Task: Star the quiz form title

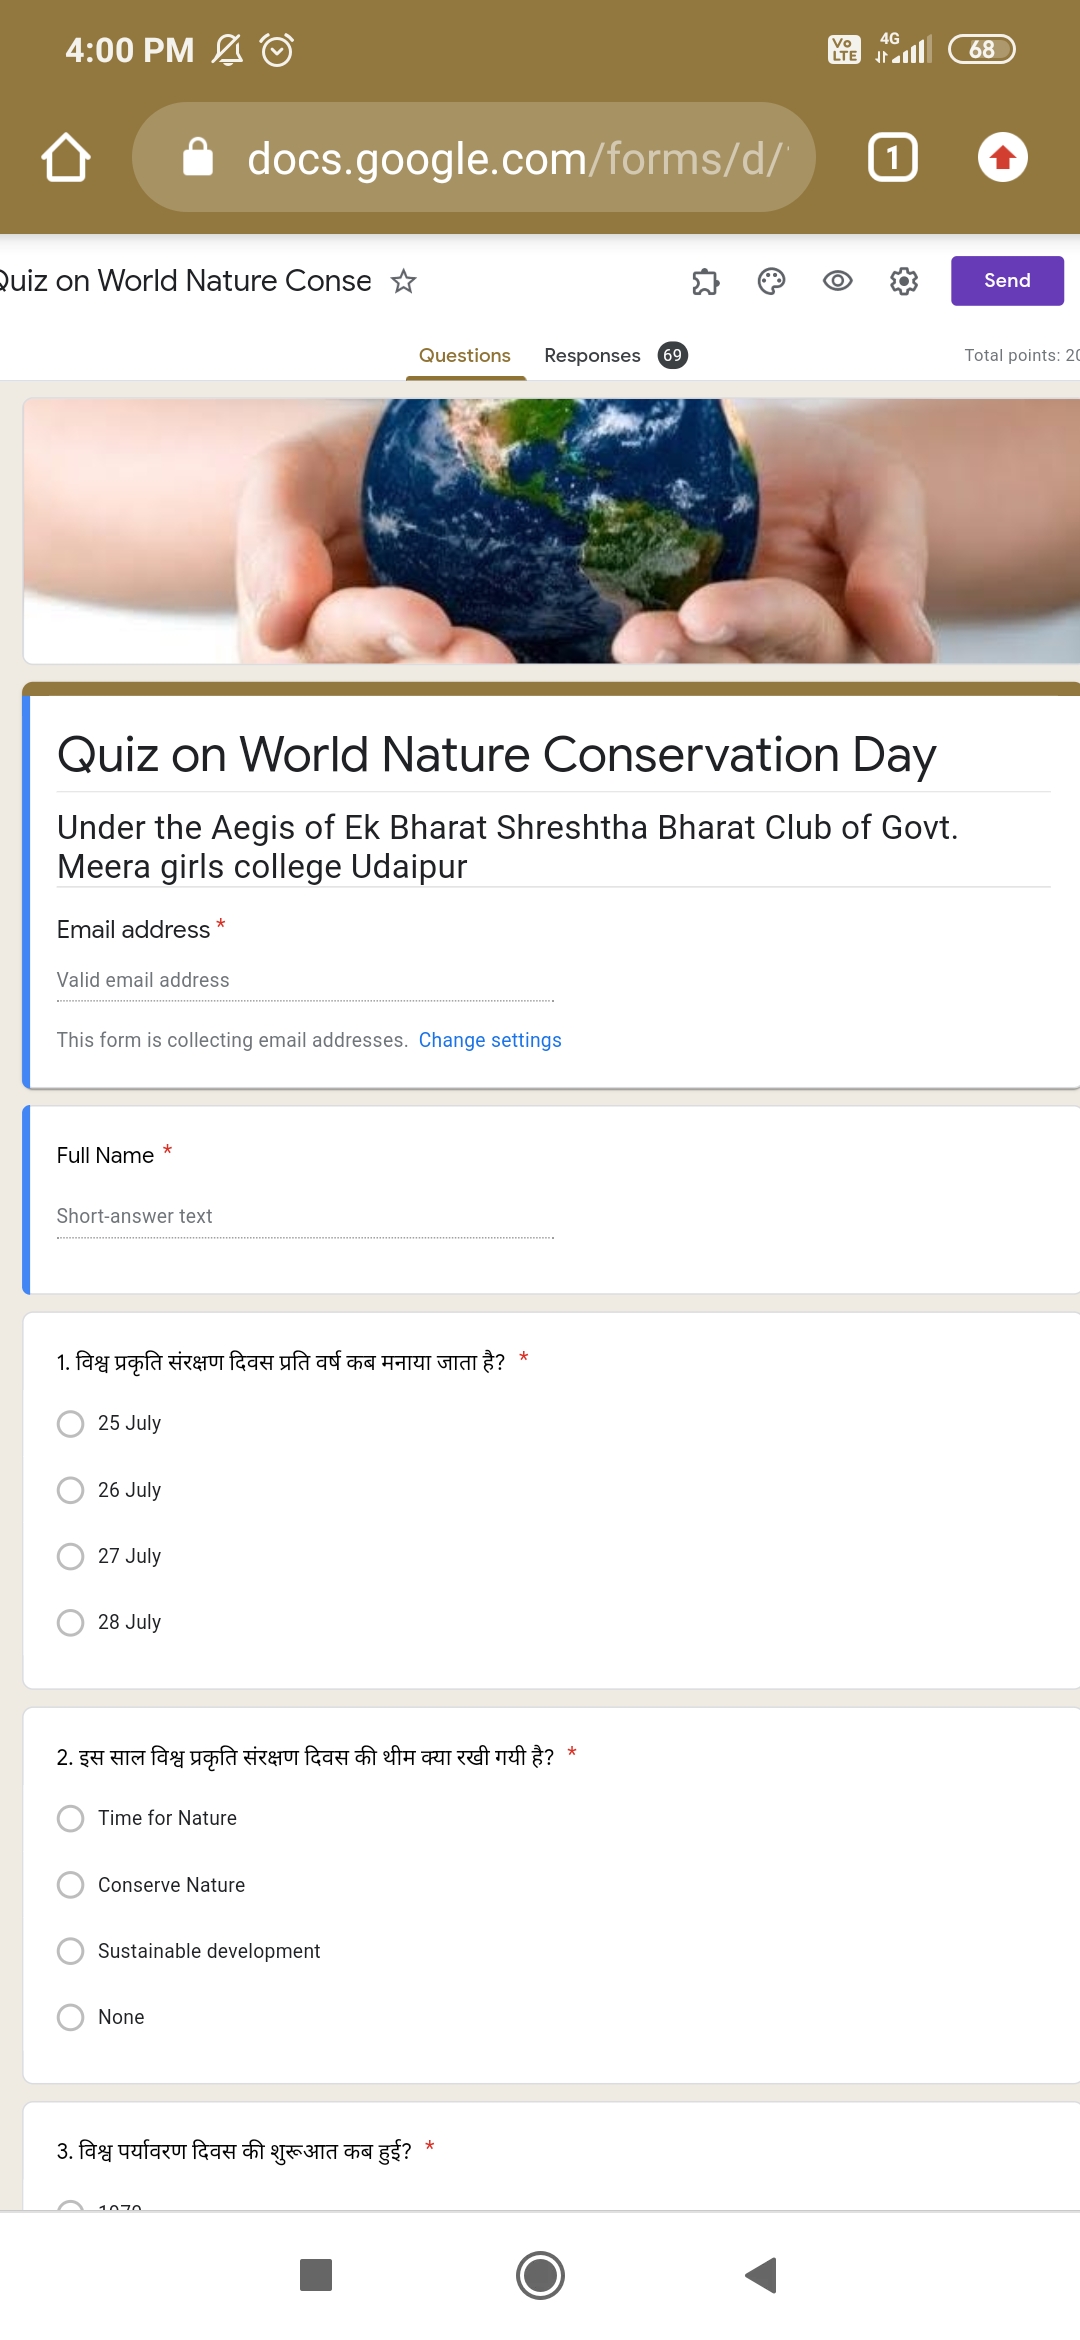Action: pos(403,281)
